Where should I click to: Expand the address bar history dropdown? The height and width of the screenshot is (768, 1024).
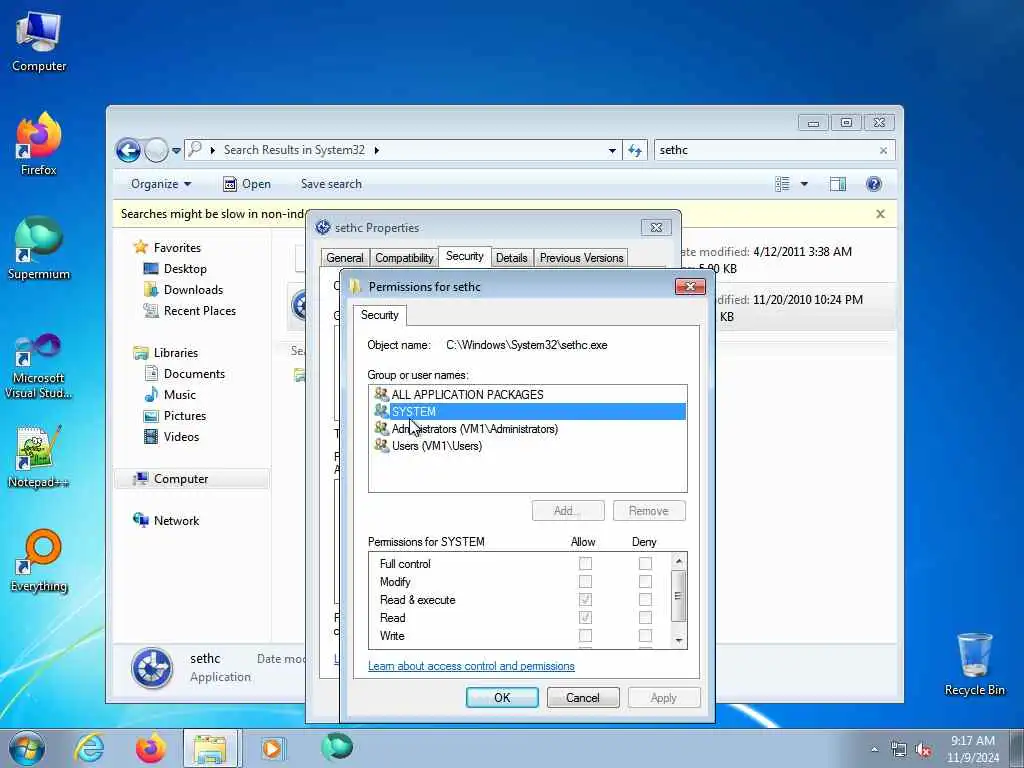(x=612, y=151)
